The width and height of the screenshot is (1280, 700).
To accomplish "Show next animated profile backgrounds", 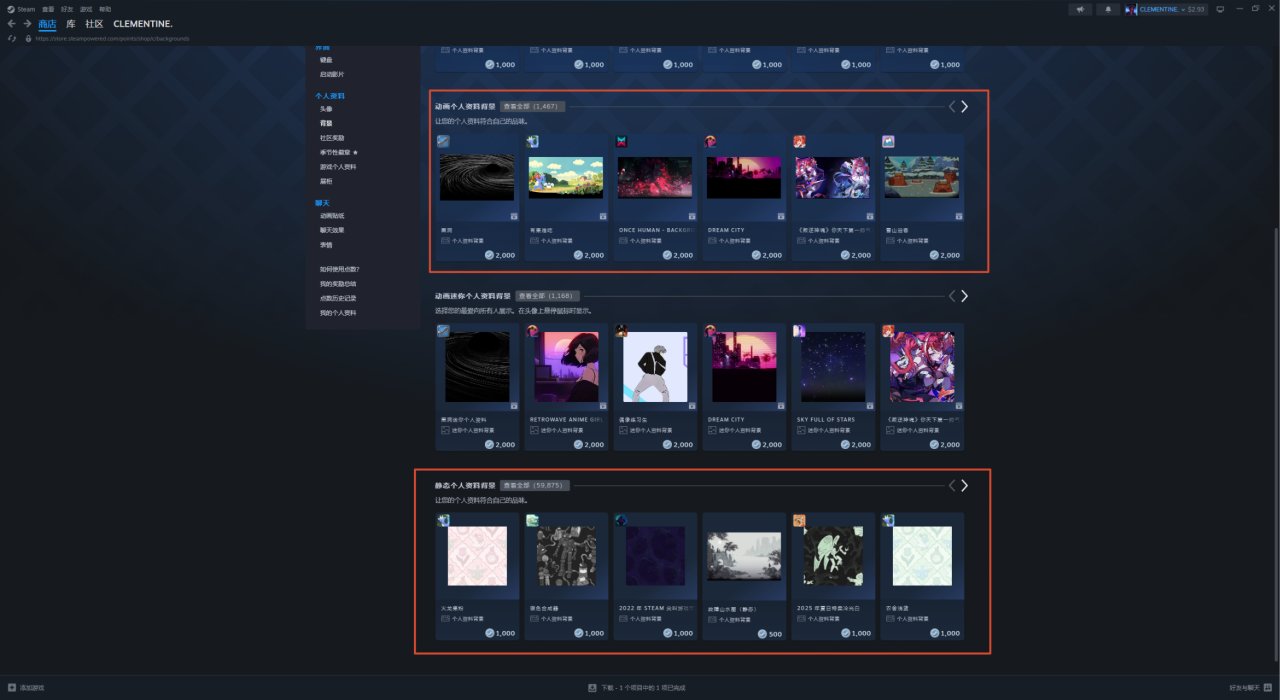I will pos(965,106).
